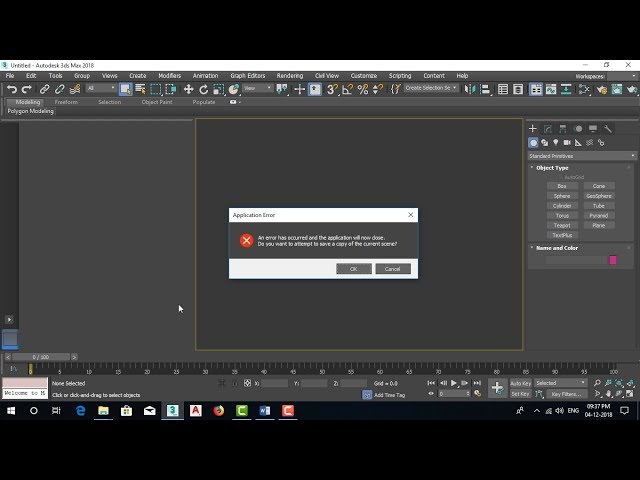
Task: Click OK in Application Error dialog
Action: pos(354,269)
